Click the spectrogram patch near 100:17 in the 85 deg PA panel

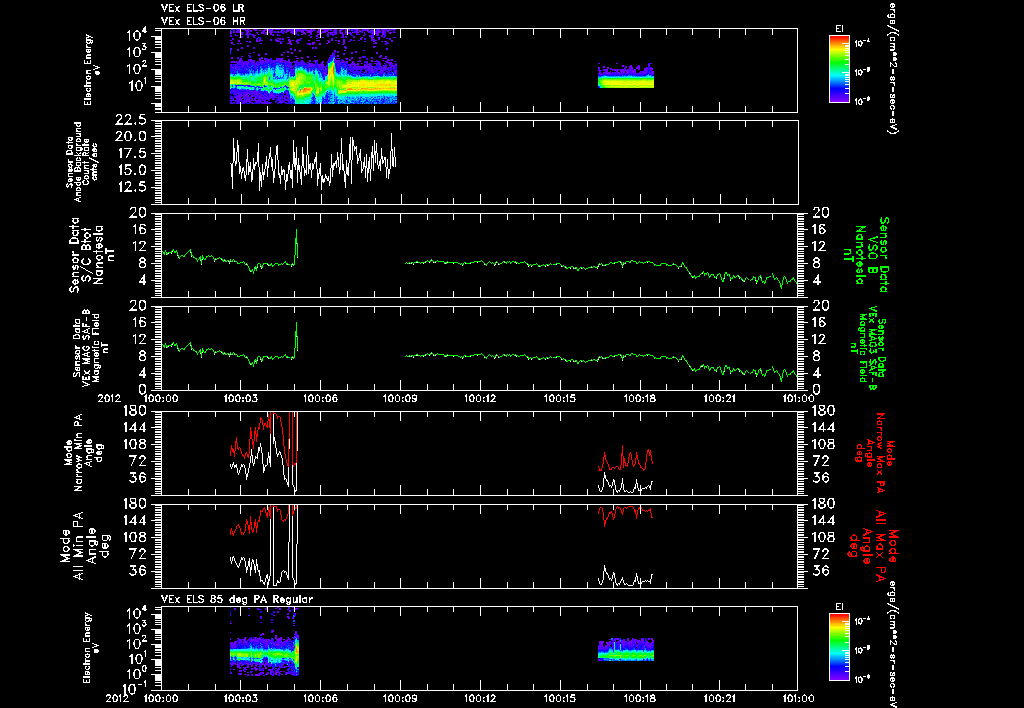(x=626, y=649)
